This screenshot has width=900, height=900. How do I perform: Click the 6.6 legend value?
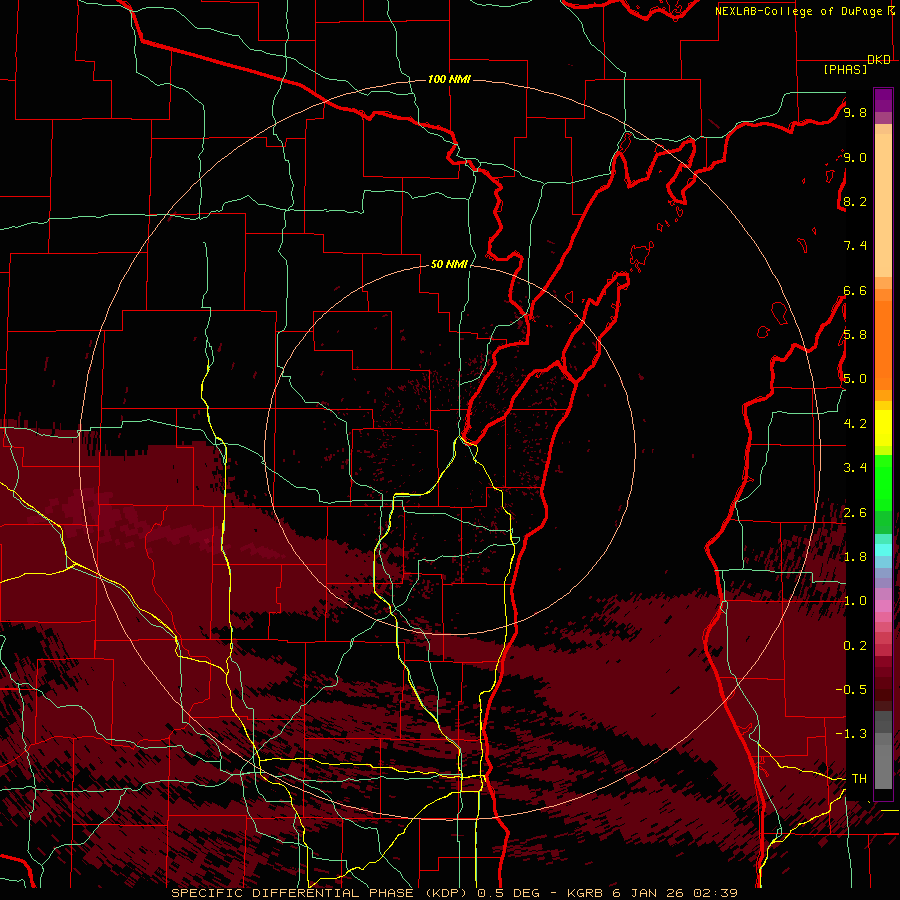pyautogui.click(x=855, y=290)
